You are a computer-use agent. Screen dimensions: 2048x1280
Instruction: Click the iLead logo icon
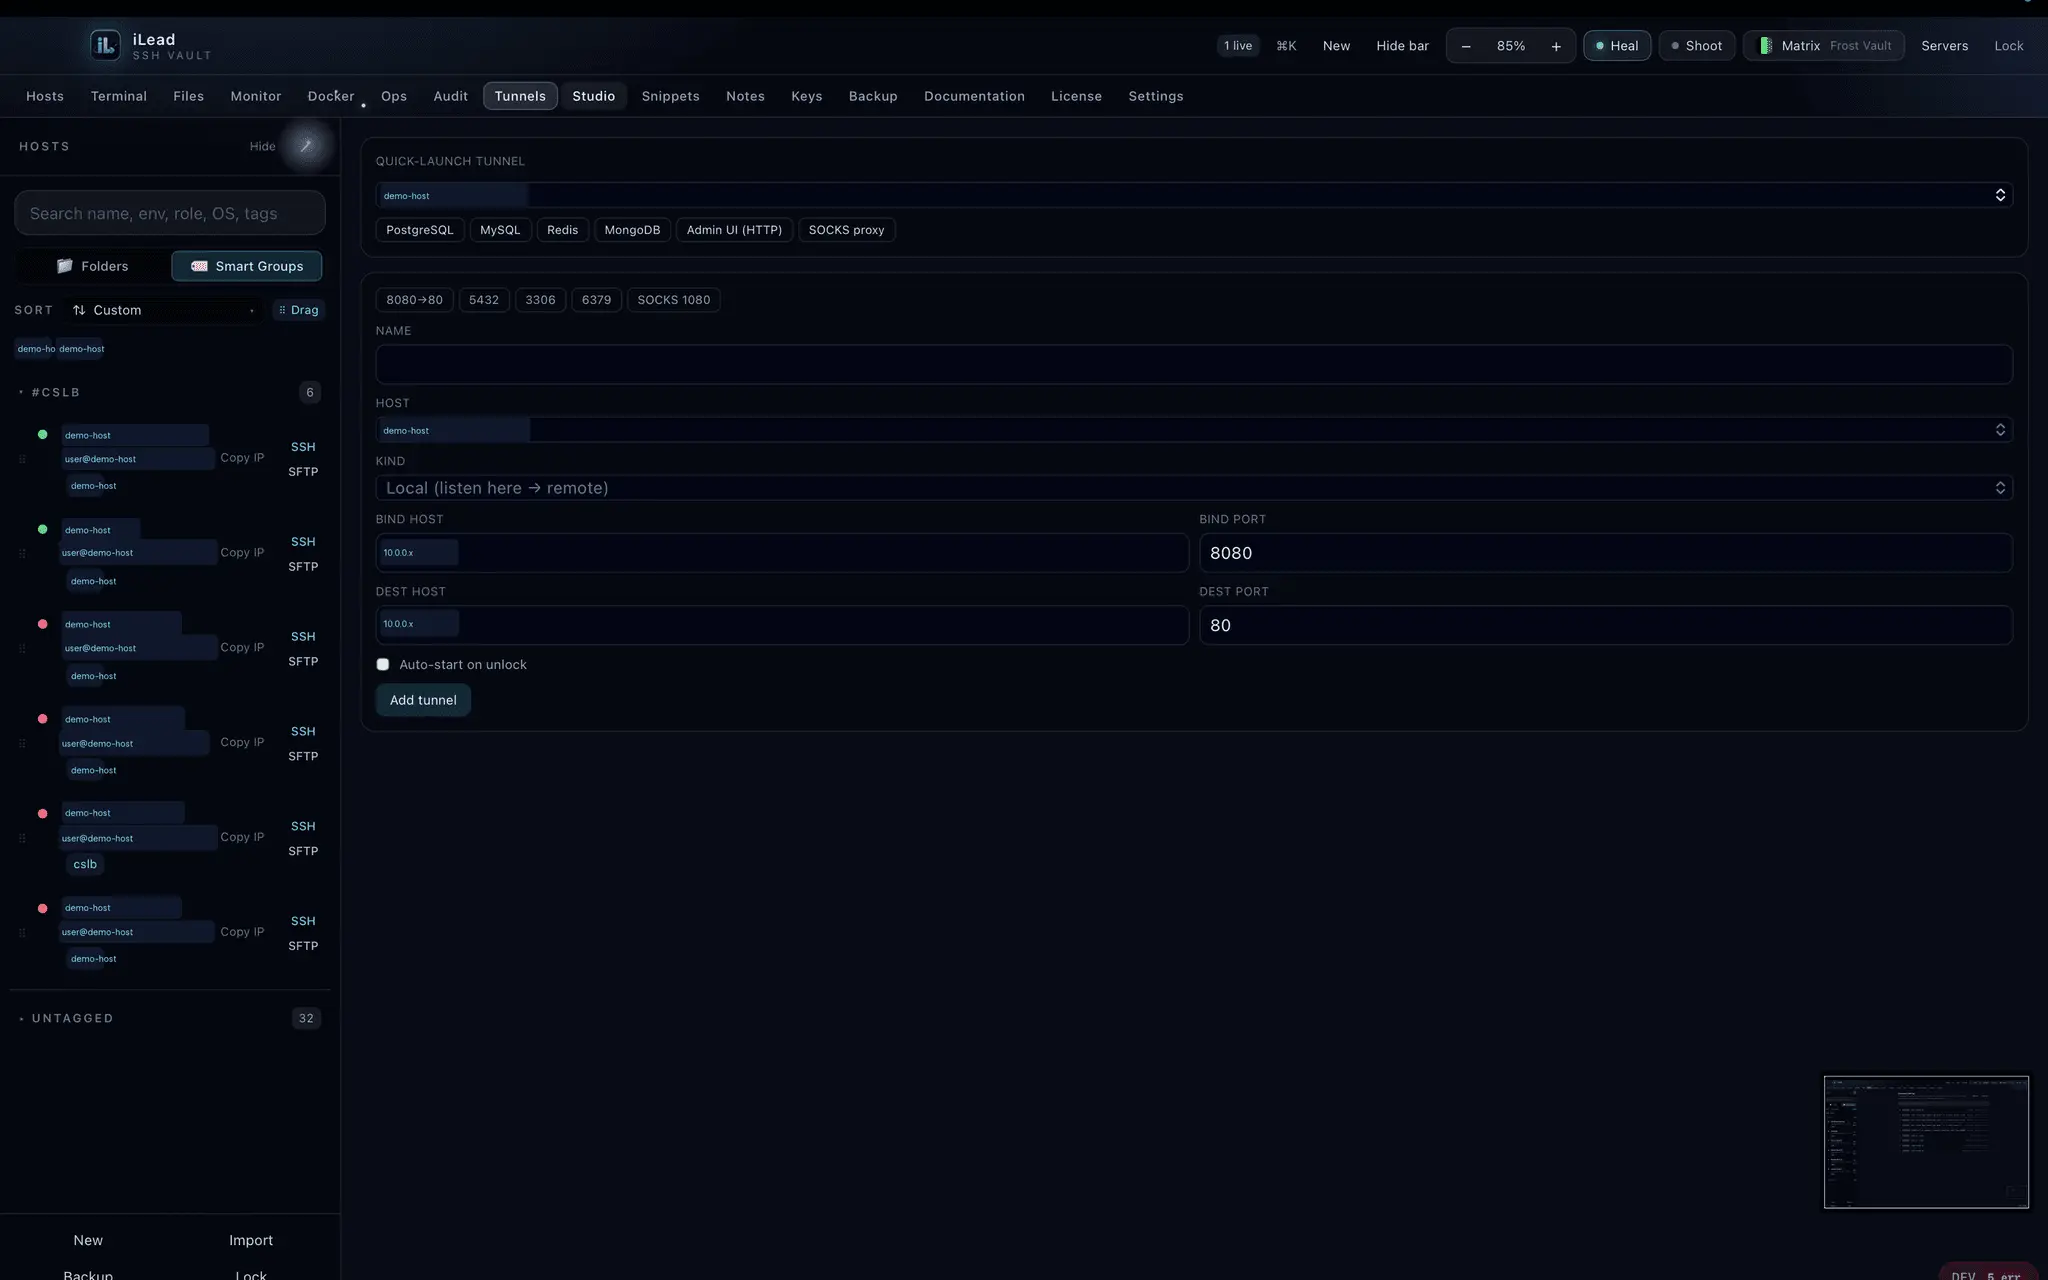(x=105, y=45)
